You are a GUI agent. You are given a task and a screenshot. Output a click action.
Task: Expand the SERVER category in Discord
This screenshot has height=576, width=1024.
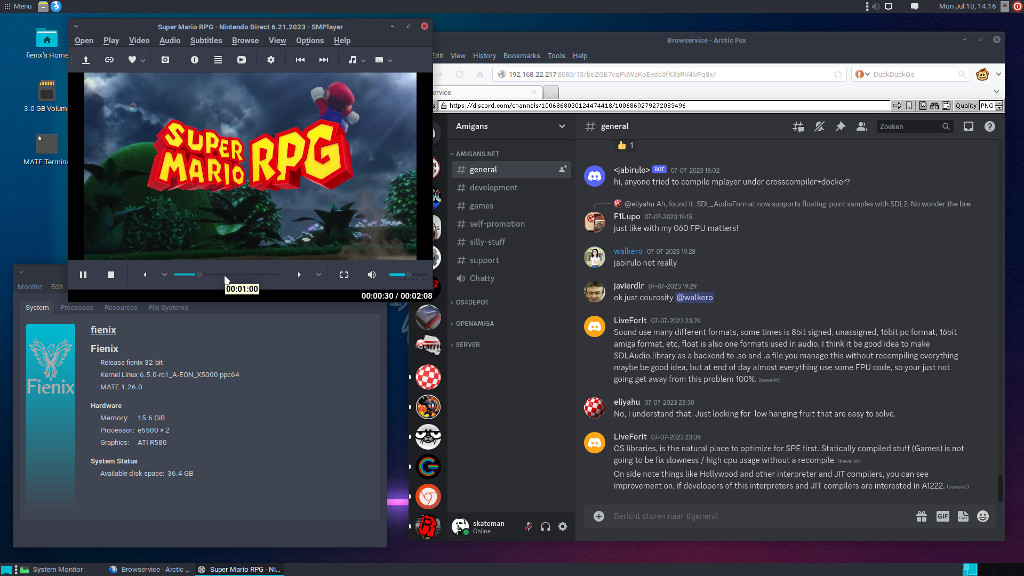[468, 344]
